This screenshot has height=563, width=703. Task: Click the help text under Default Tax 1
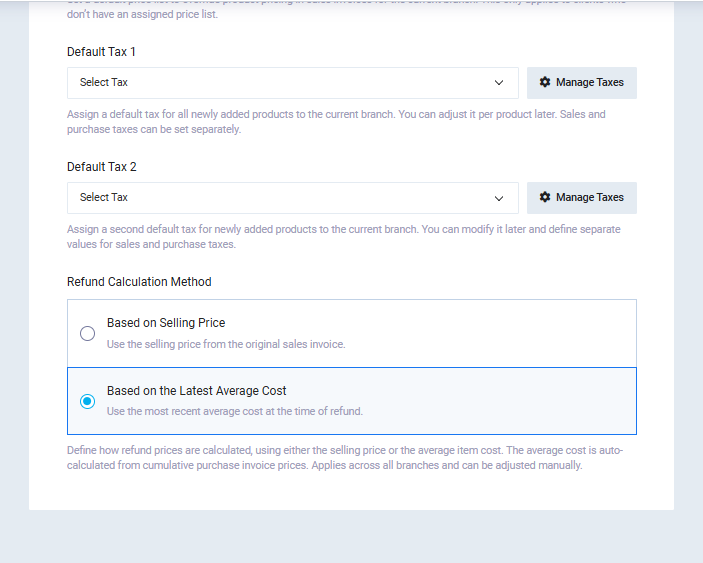click(x=336, y=122)
